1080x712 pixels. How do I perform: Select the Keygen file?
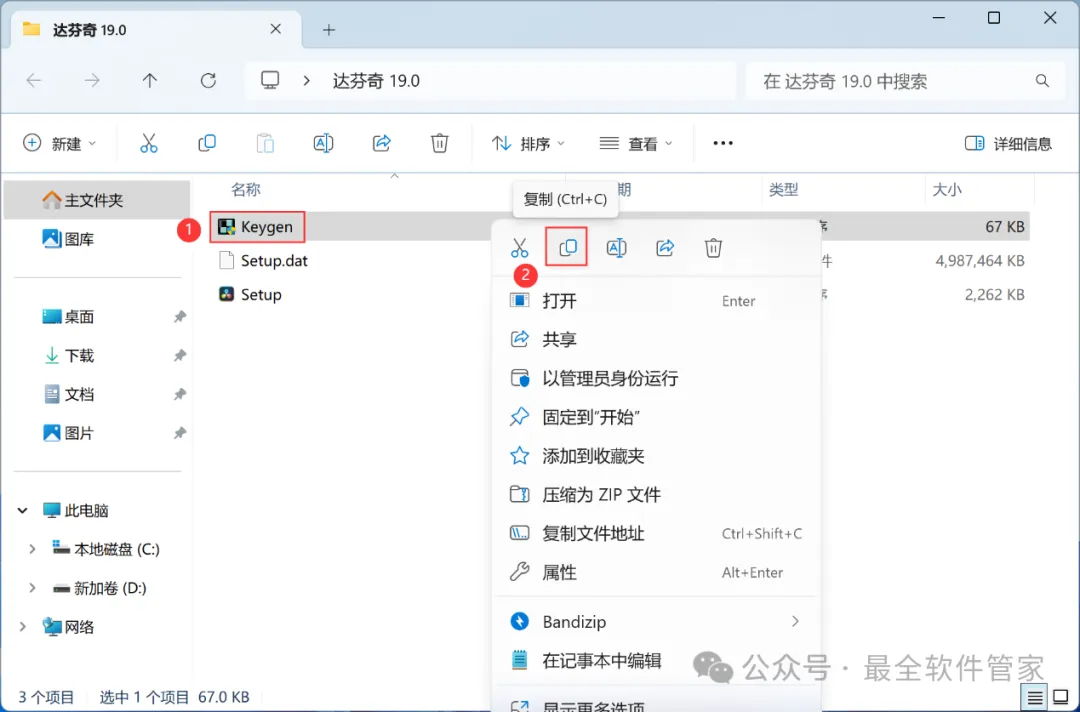pos(256,227)
